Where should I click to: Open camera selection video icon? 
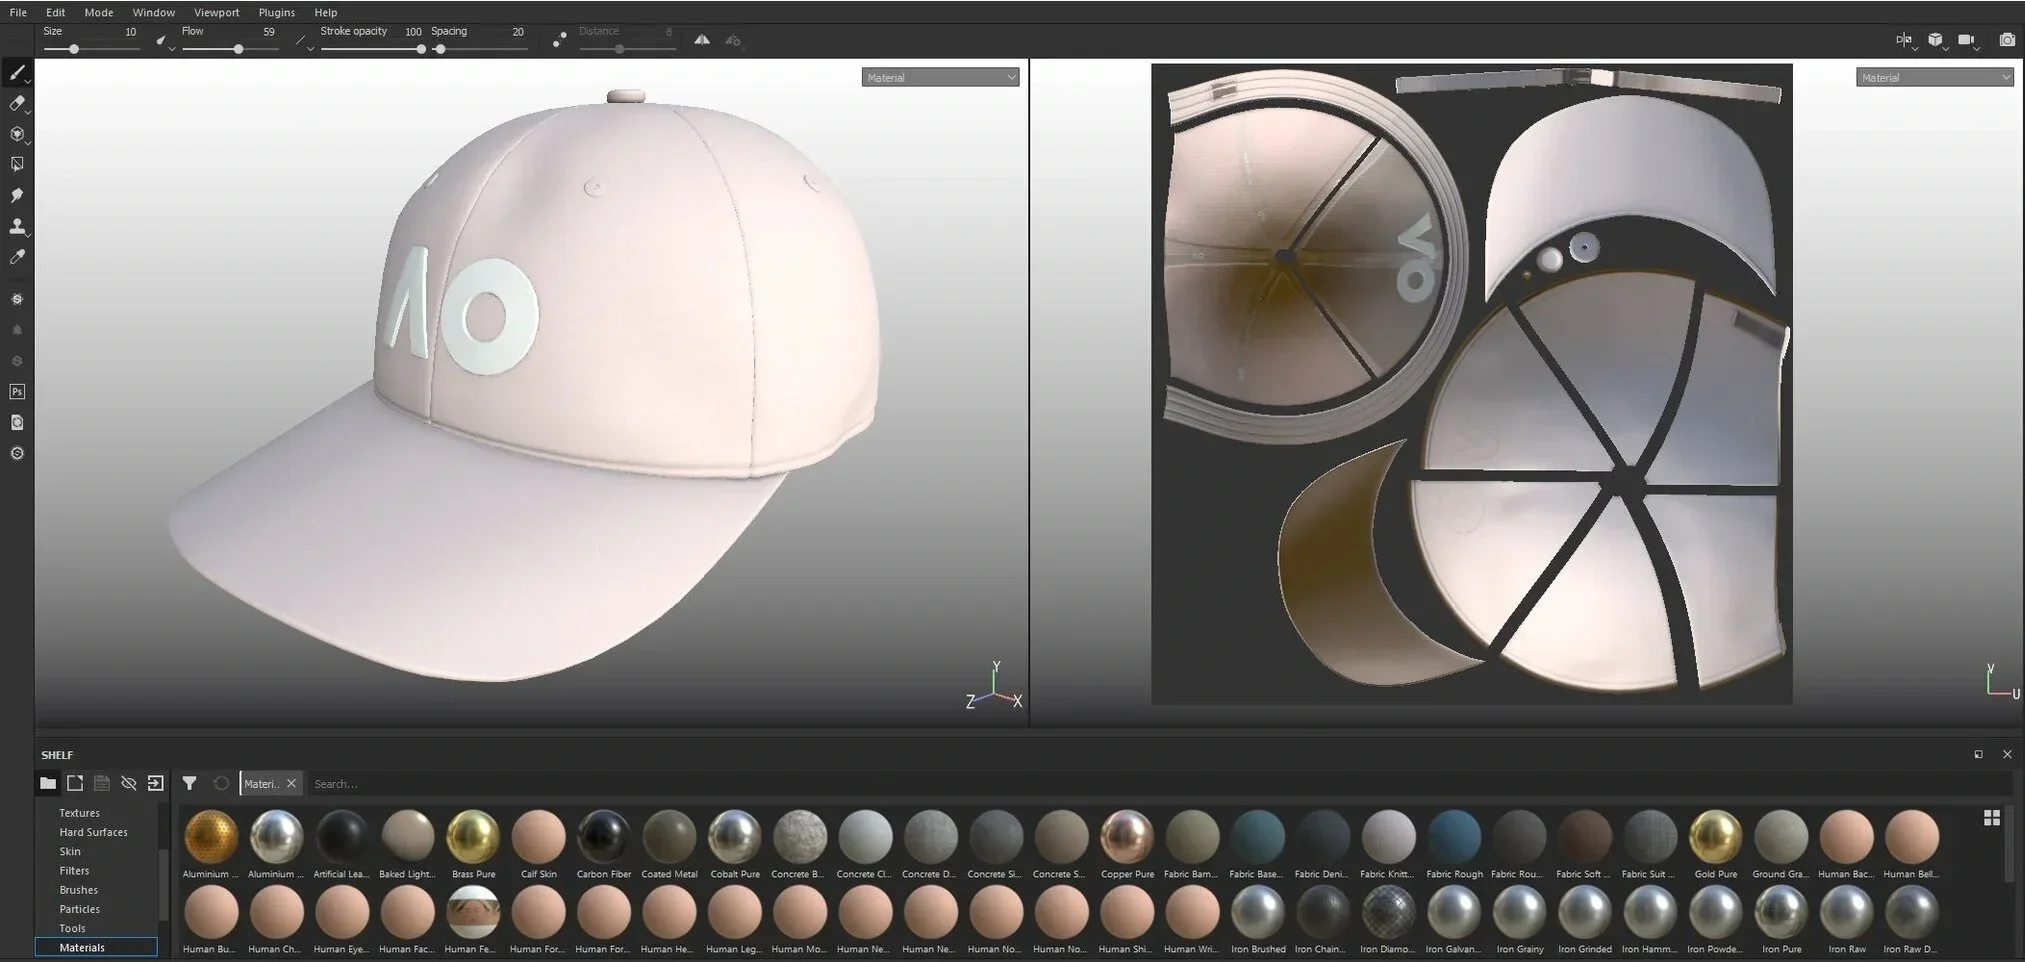pyautogui.click(x=1967, y=40)
